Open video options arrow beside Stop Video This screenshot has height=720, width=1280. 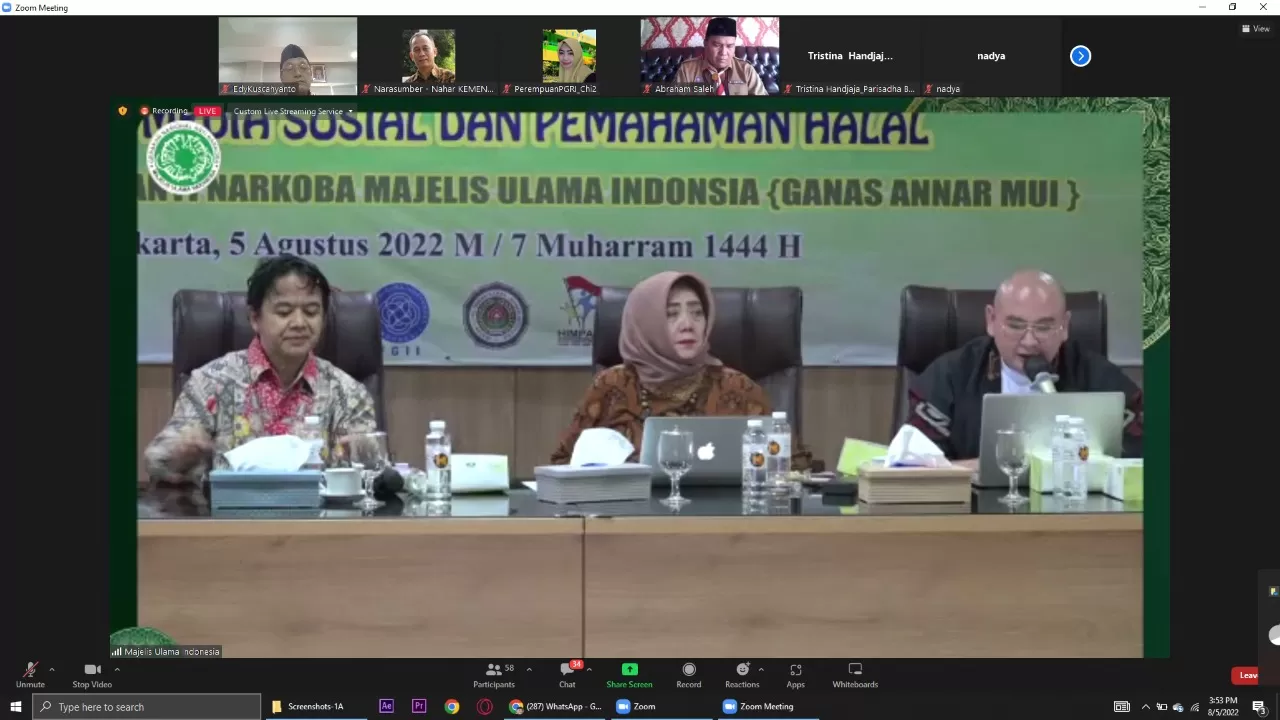pos(117,670)
